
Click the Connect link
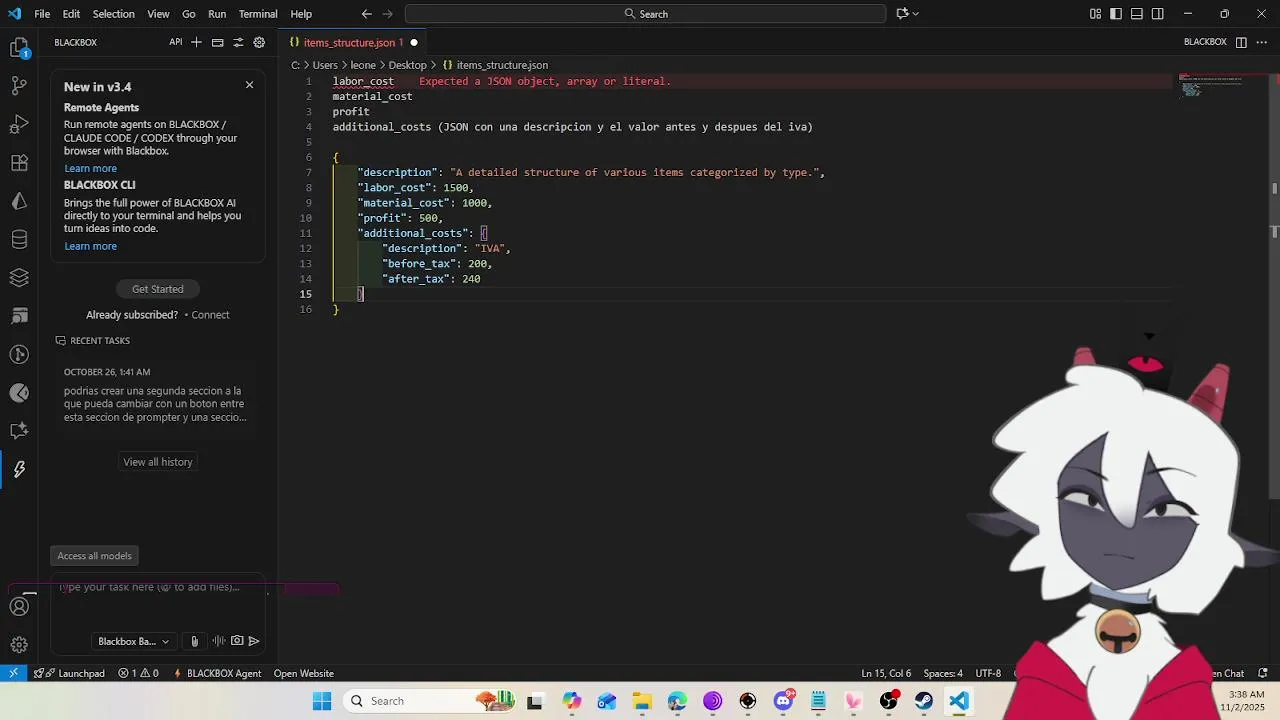point(210,315)
